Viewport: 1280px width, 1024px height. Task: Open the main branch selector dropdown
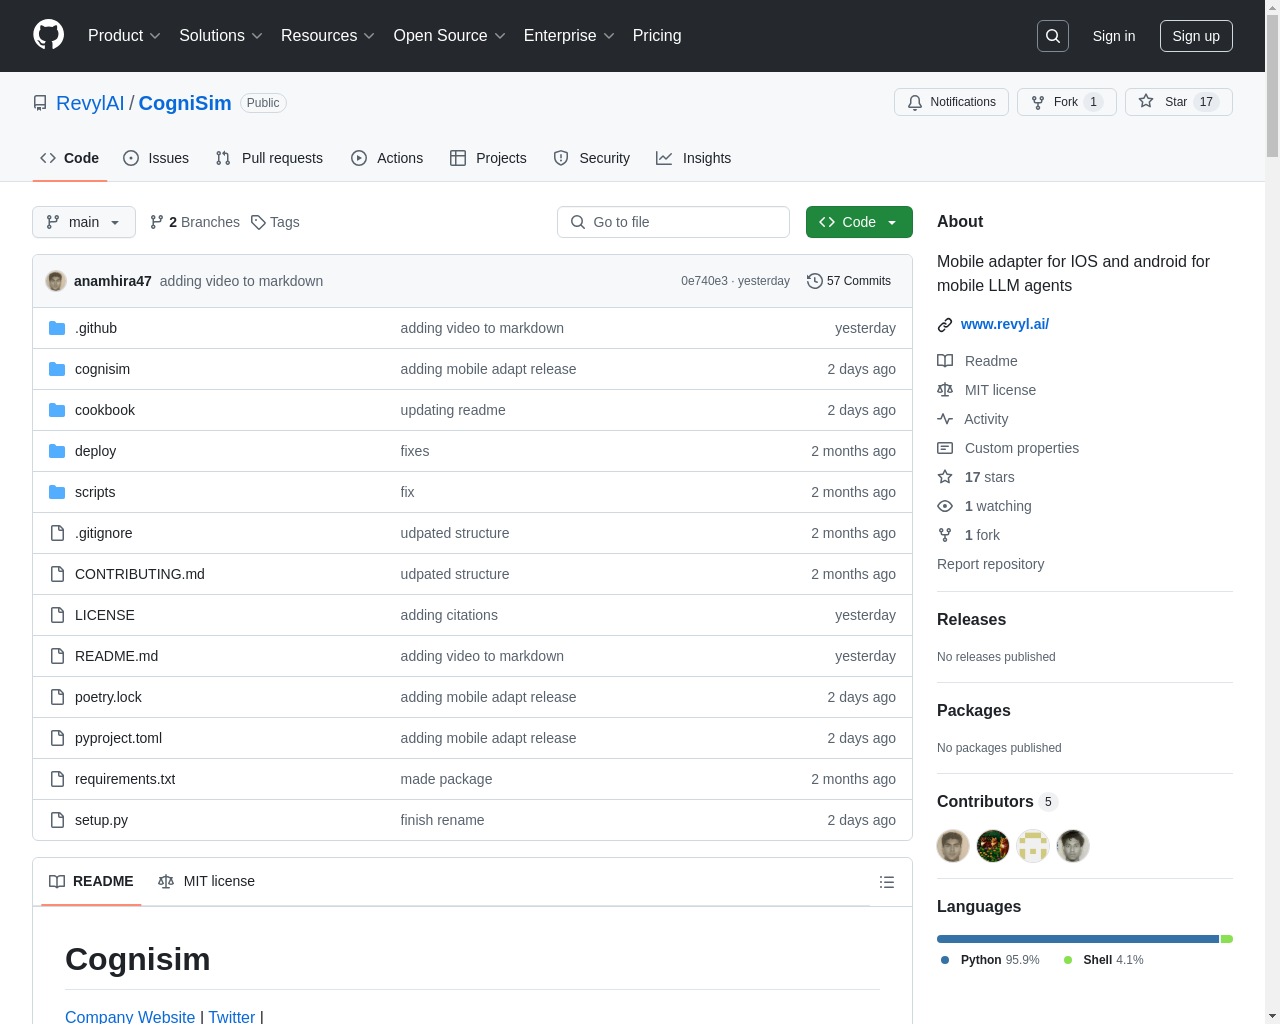pos(84,222)
